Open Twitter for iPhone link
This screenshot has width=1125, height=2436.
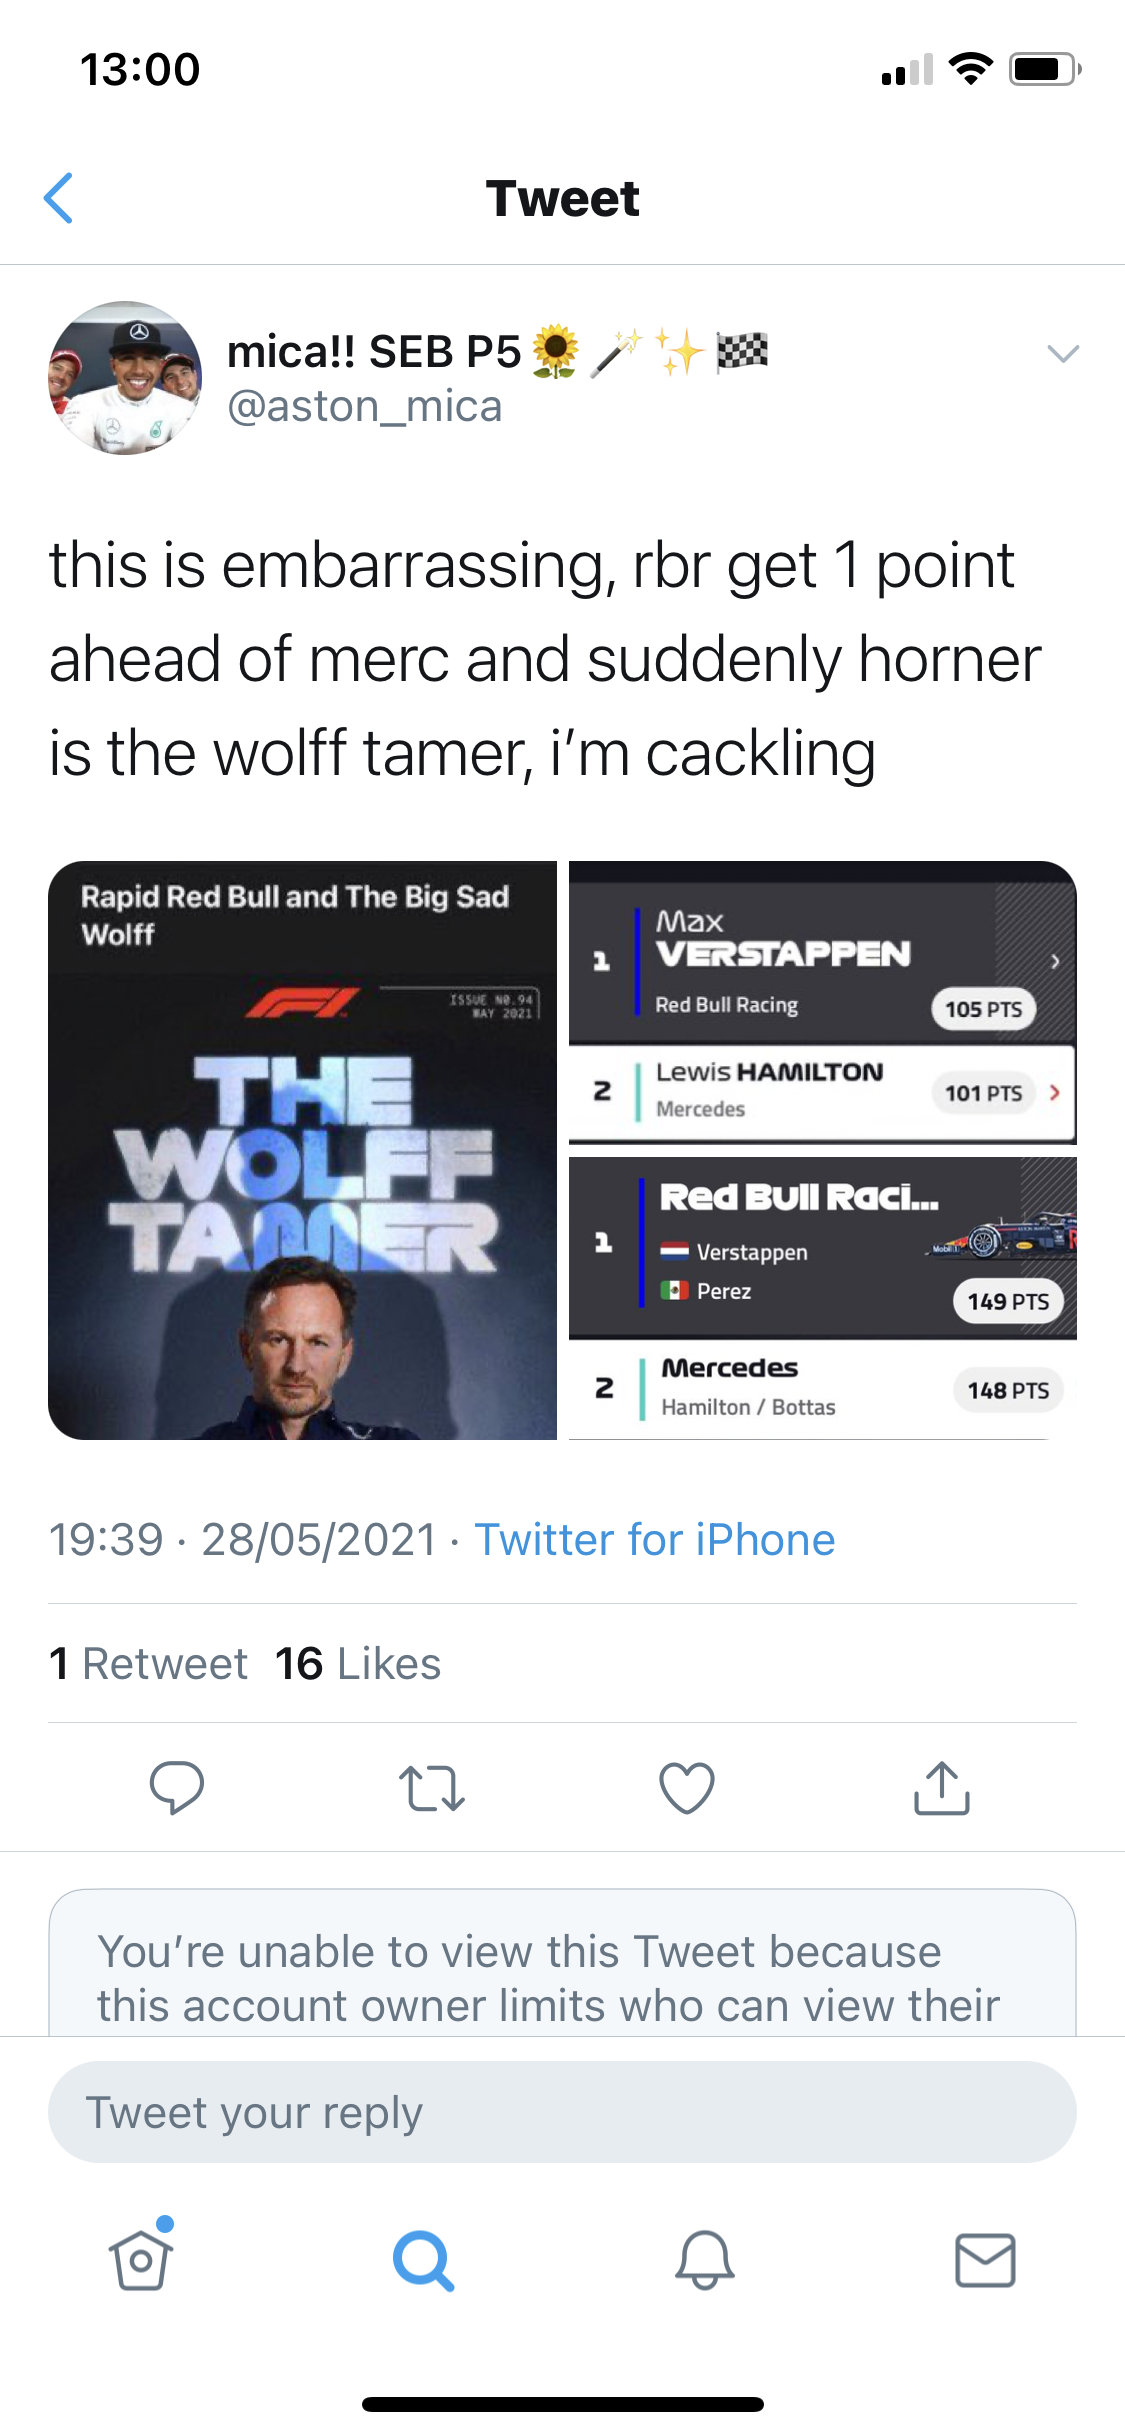(654, 1540)
